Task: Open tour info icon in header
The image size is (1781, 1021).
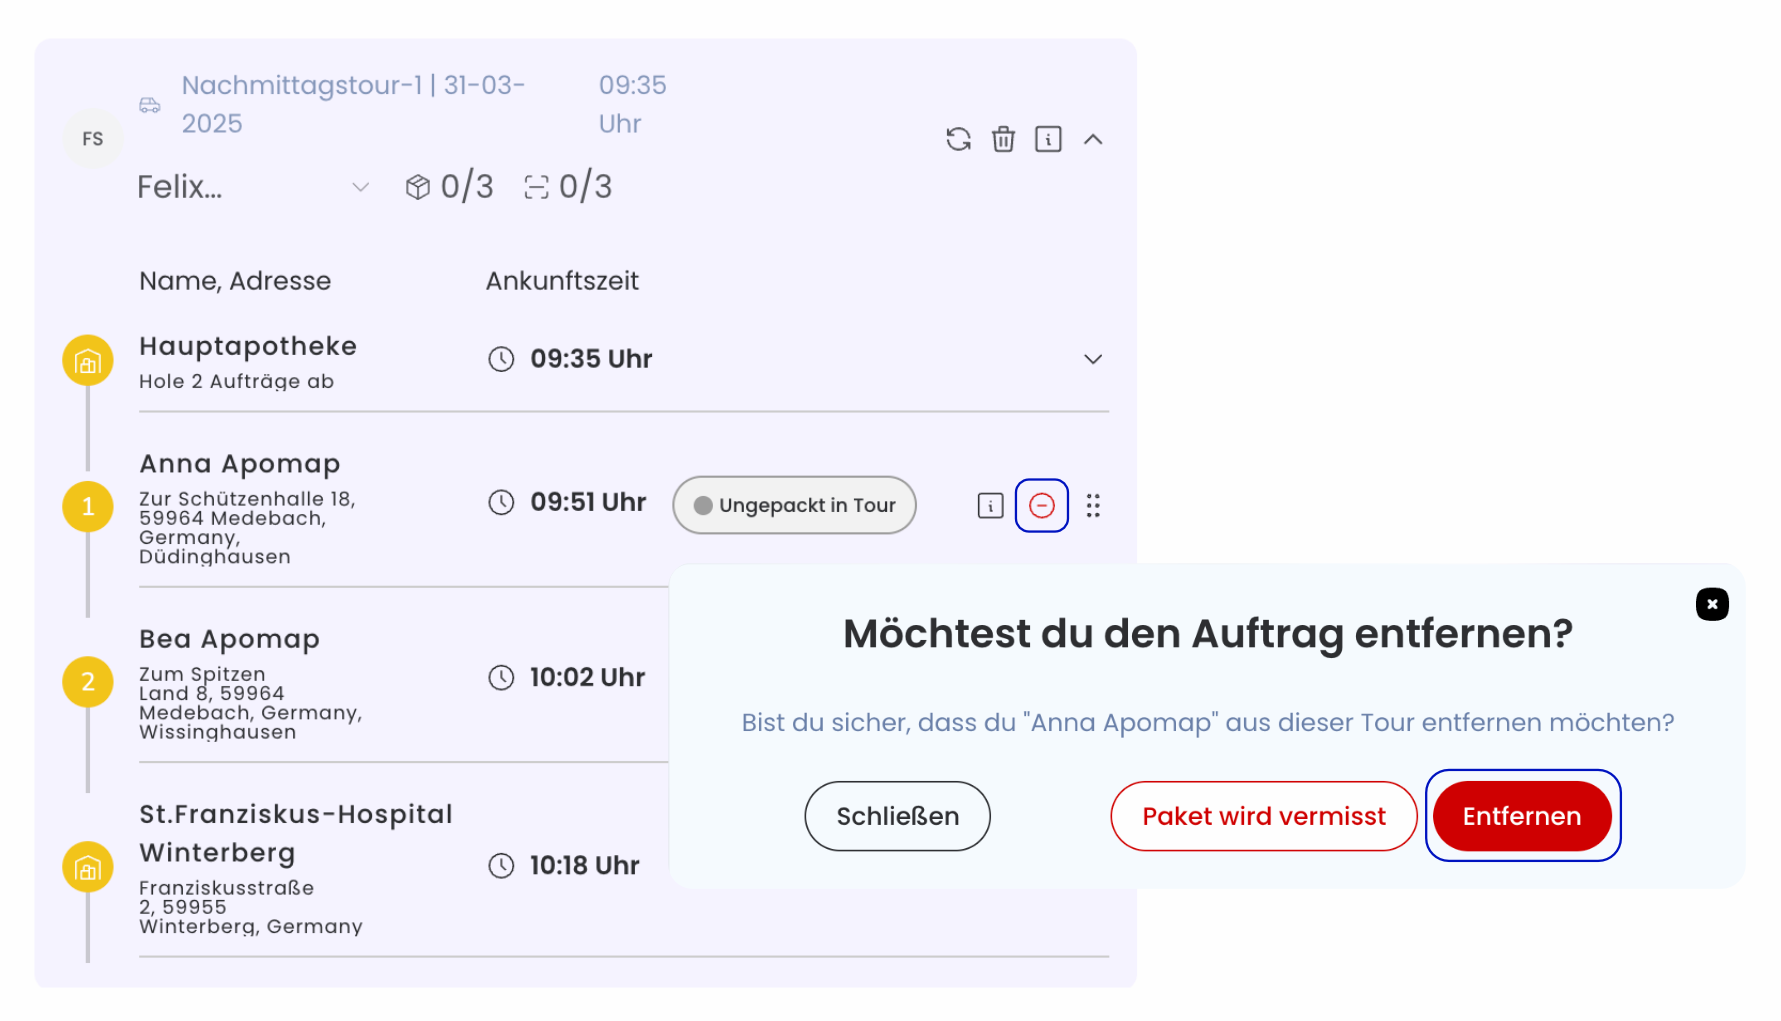Action: coord(1048,139)
